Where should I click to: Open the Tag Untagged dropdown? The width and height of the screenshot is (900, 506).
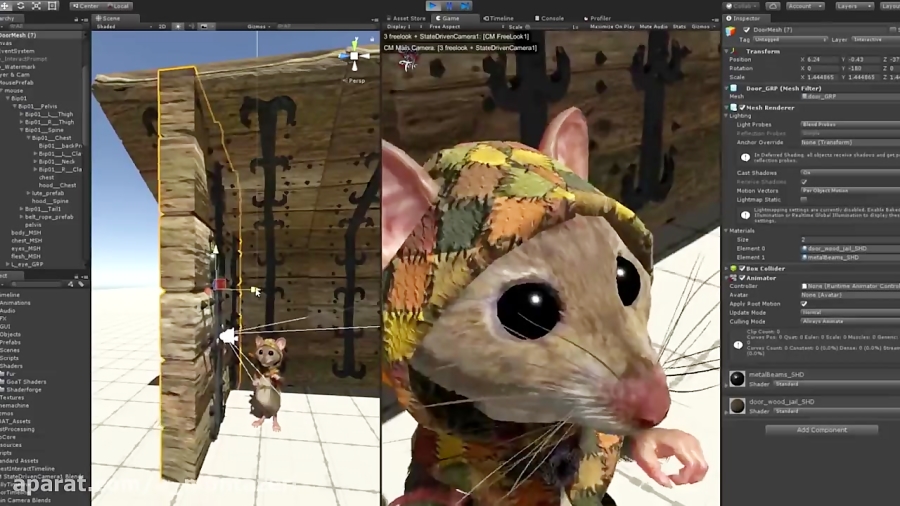pyautogui.click(x=789, y=40)
